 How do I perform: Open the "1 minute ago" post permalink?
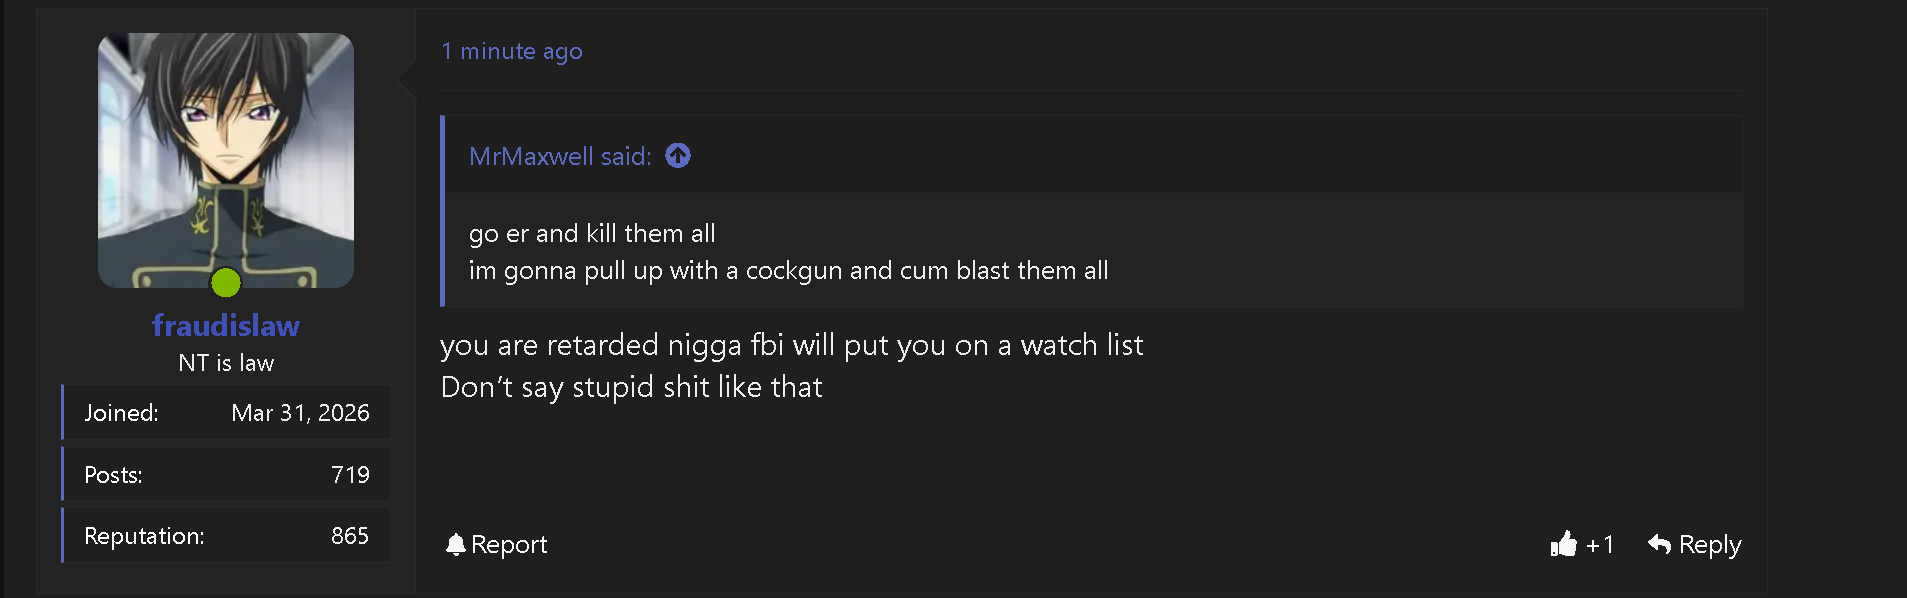(511, 51)
